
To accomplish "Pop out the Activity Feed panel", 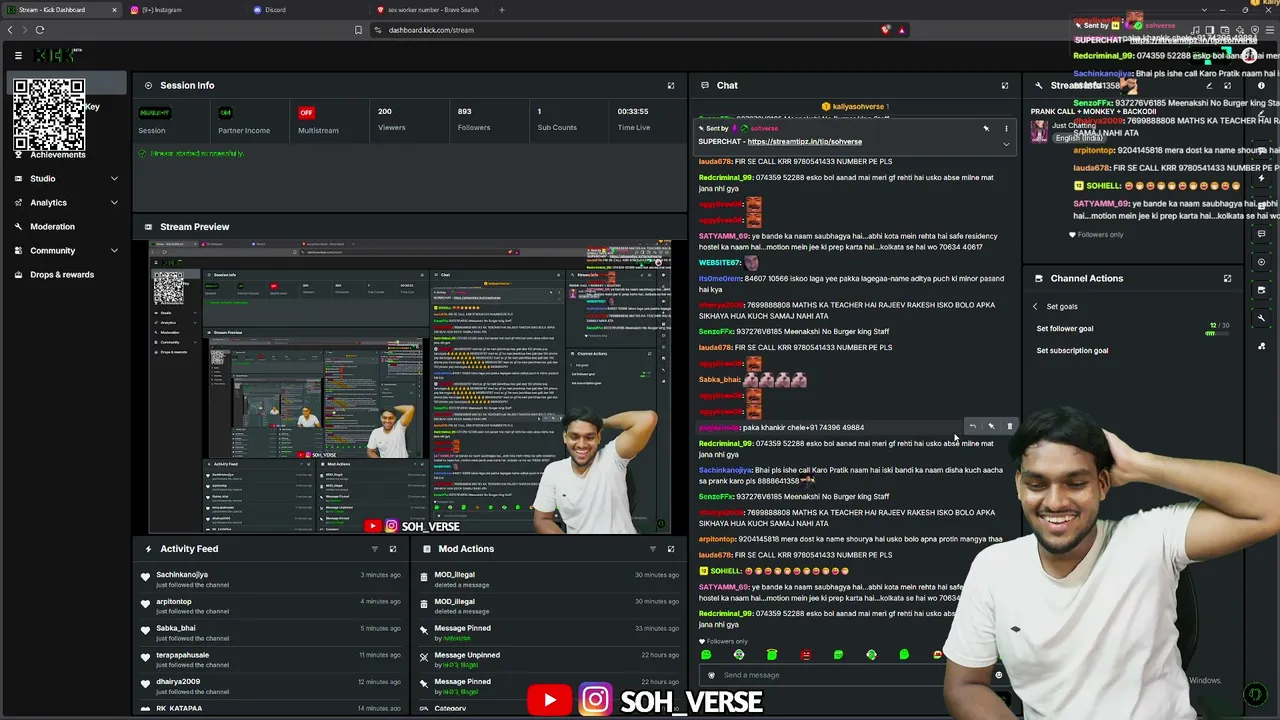I will pyautogui.click(x=393, y=549).
